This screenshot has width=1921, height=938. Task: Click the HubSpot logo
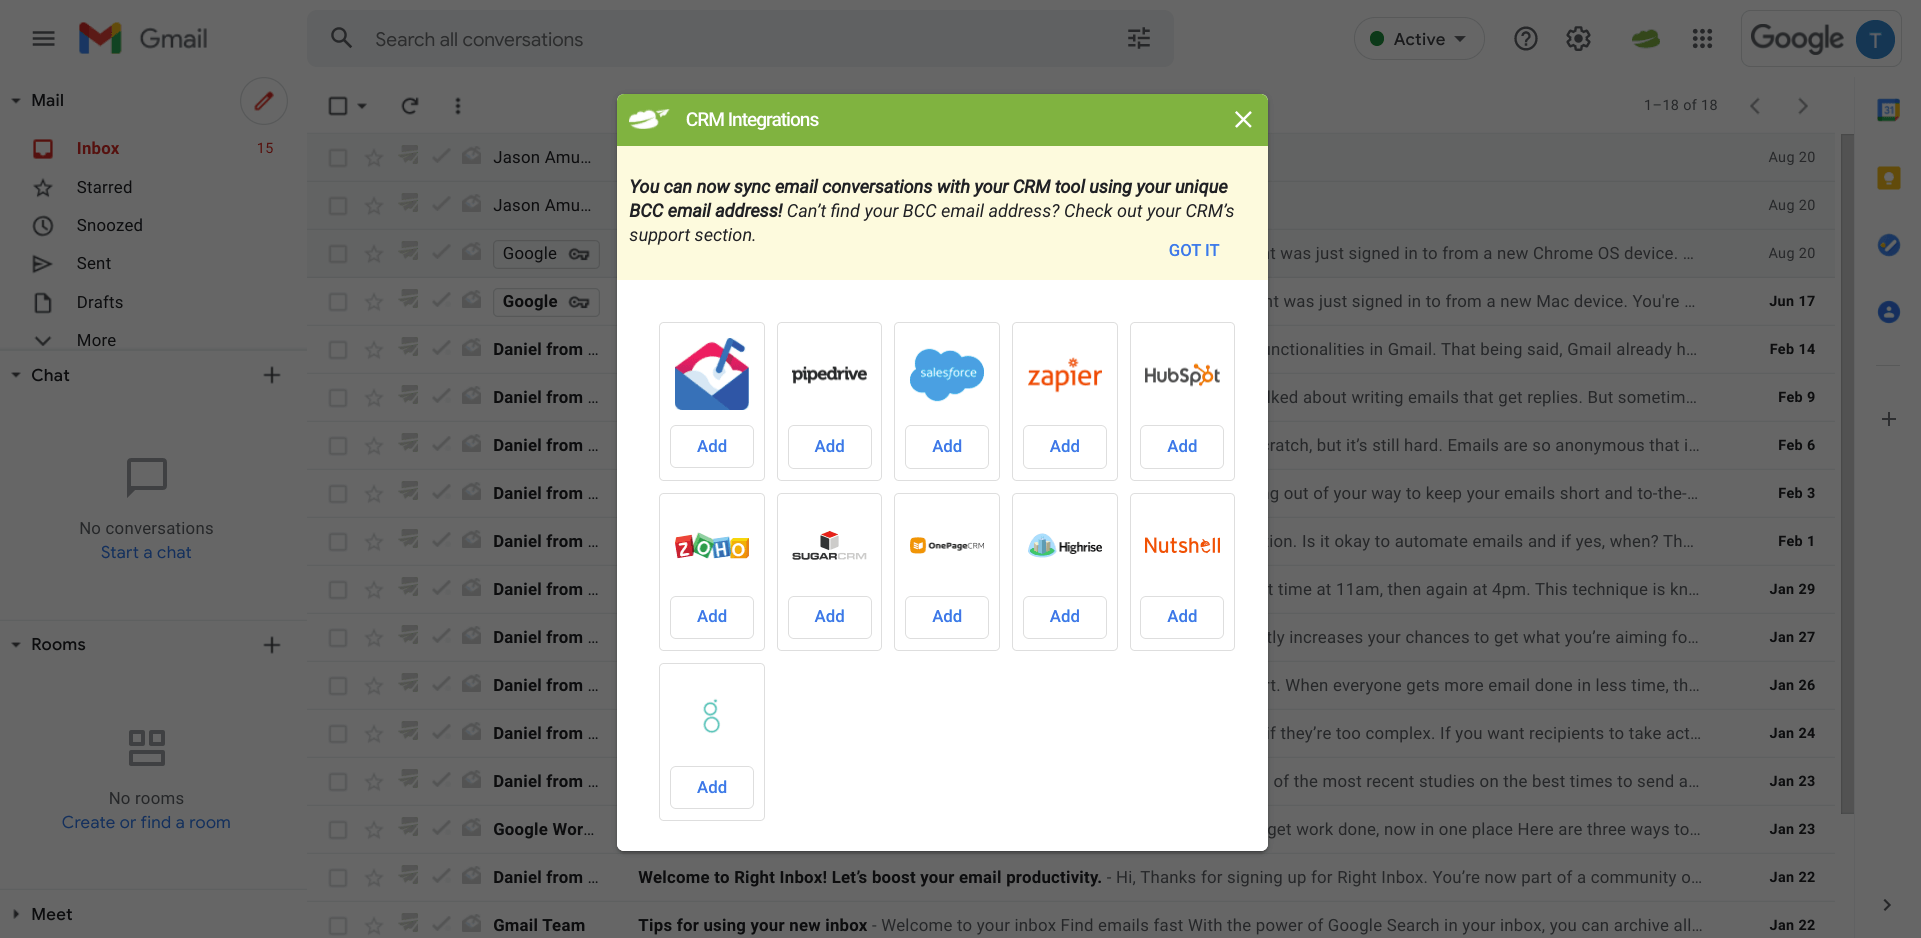1182,375
